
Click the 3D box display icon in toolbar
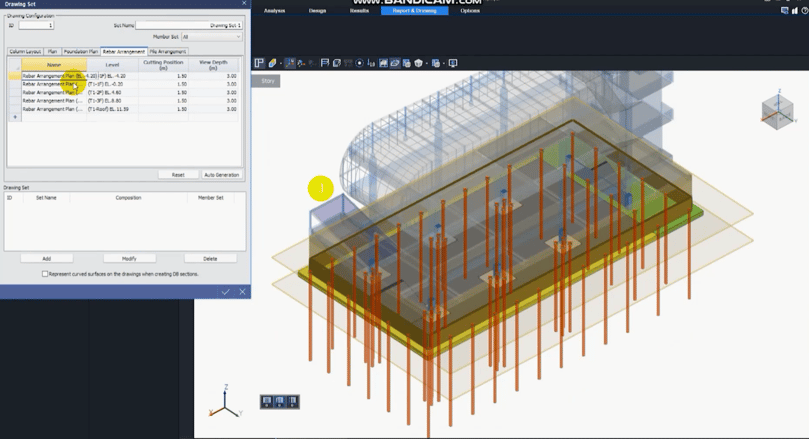pyautogui.click(x=419, y=63)
